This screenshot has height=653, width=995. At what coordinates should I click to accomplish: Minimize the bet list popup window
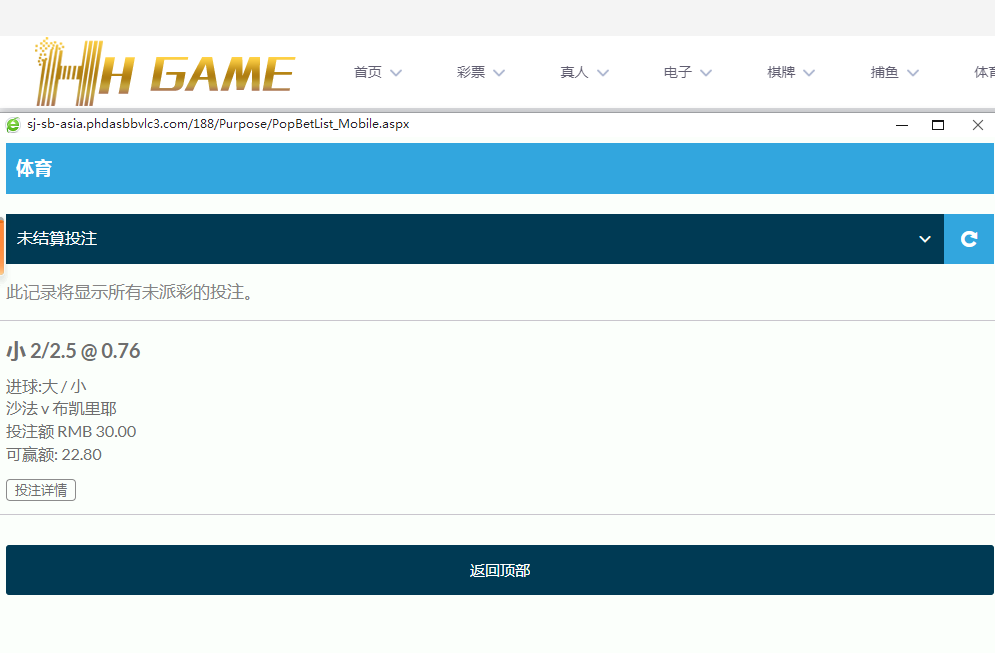[902, 125]
